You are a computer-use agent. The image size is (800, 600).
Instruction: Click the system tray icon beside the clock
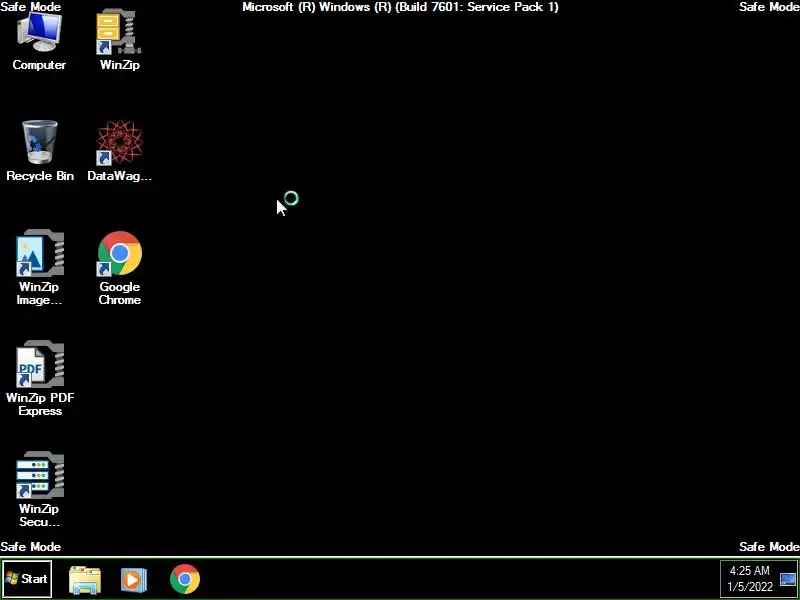tap(788, 579)
